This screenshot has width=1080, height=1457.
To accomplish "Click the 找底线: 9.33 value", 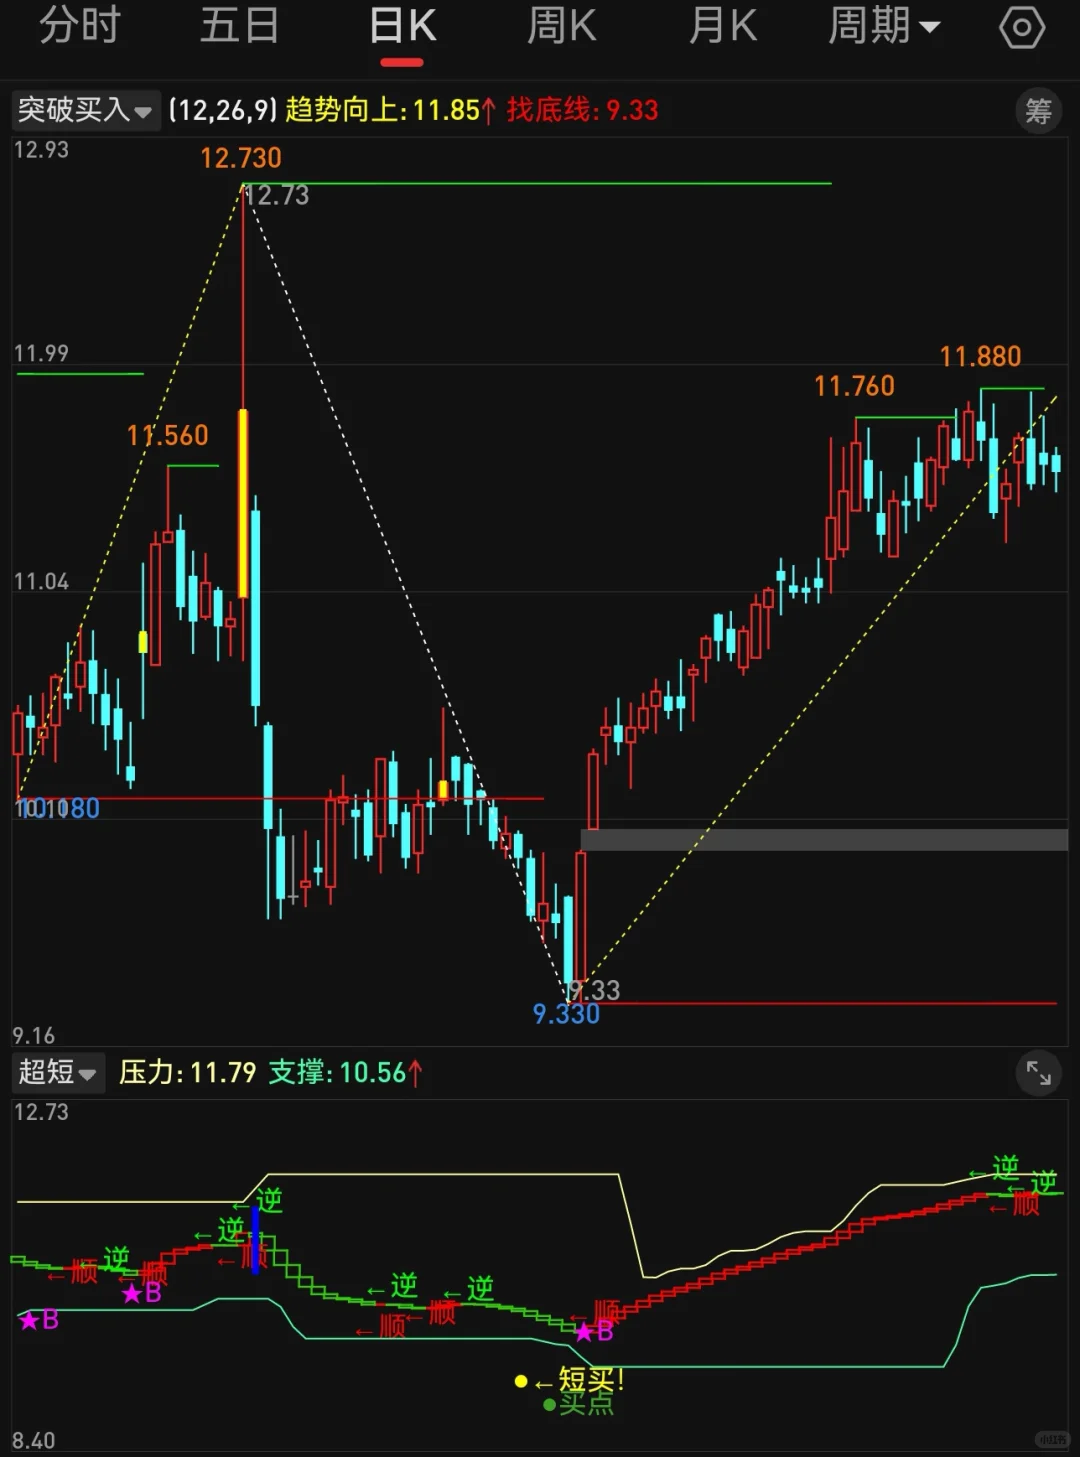I will click(x=582, y=110).
